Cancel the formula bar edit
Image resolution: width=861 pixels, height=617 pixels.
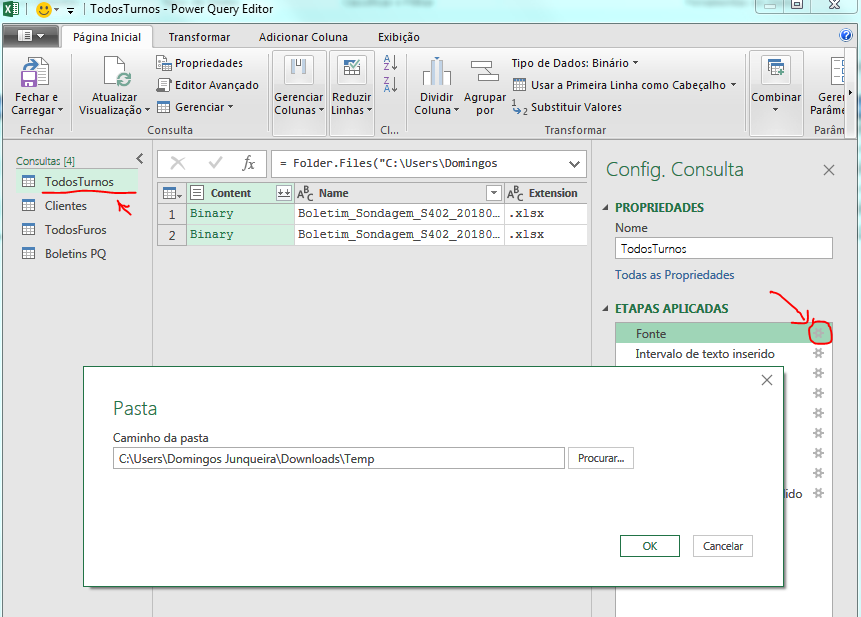coord(177,163)
